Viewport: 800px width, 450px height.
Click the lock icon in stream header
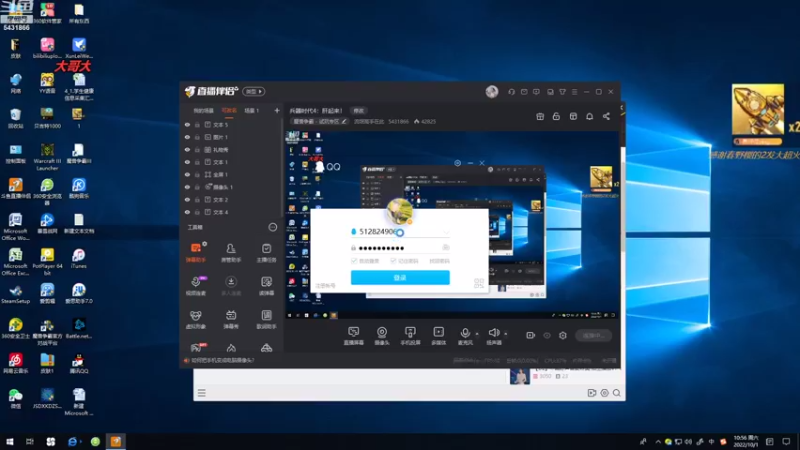[x=556, y=116]
